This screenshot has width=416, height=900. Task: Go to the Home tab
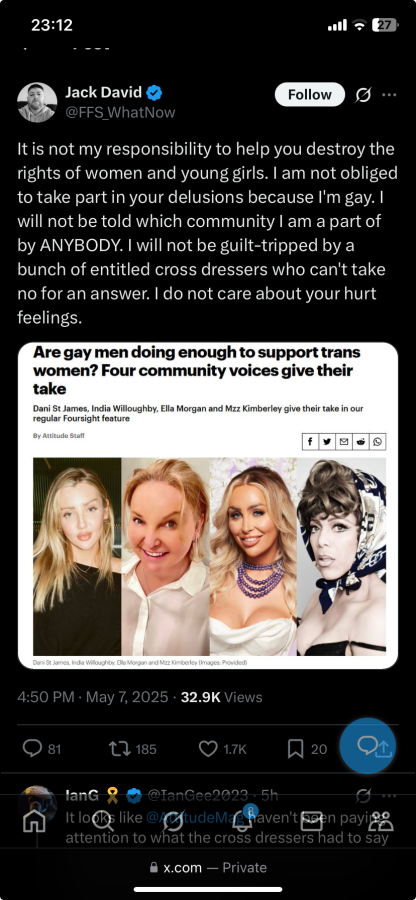[x=34, y=821]
